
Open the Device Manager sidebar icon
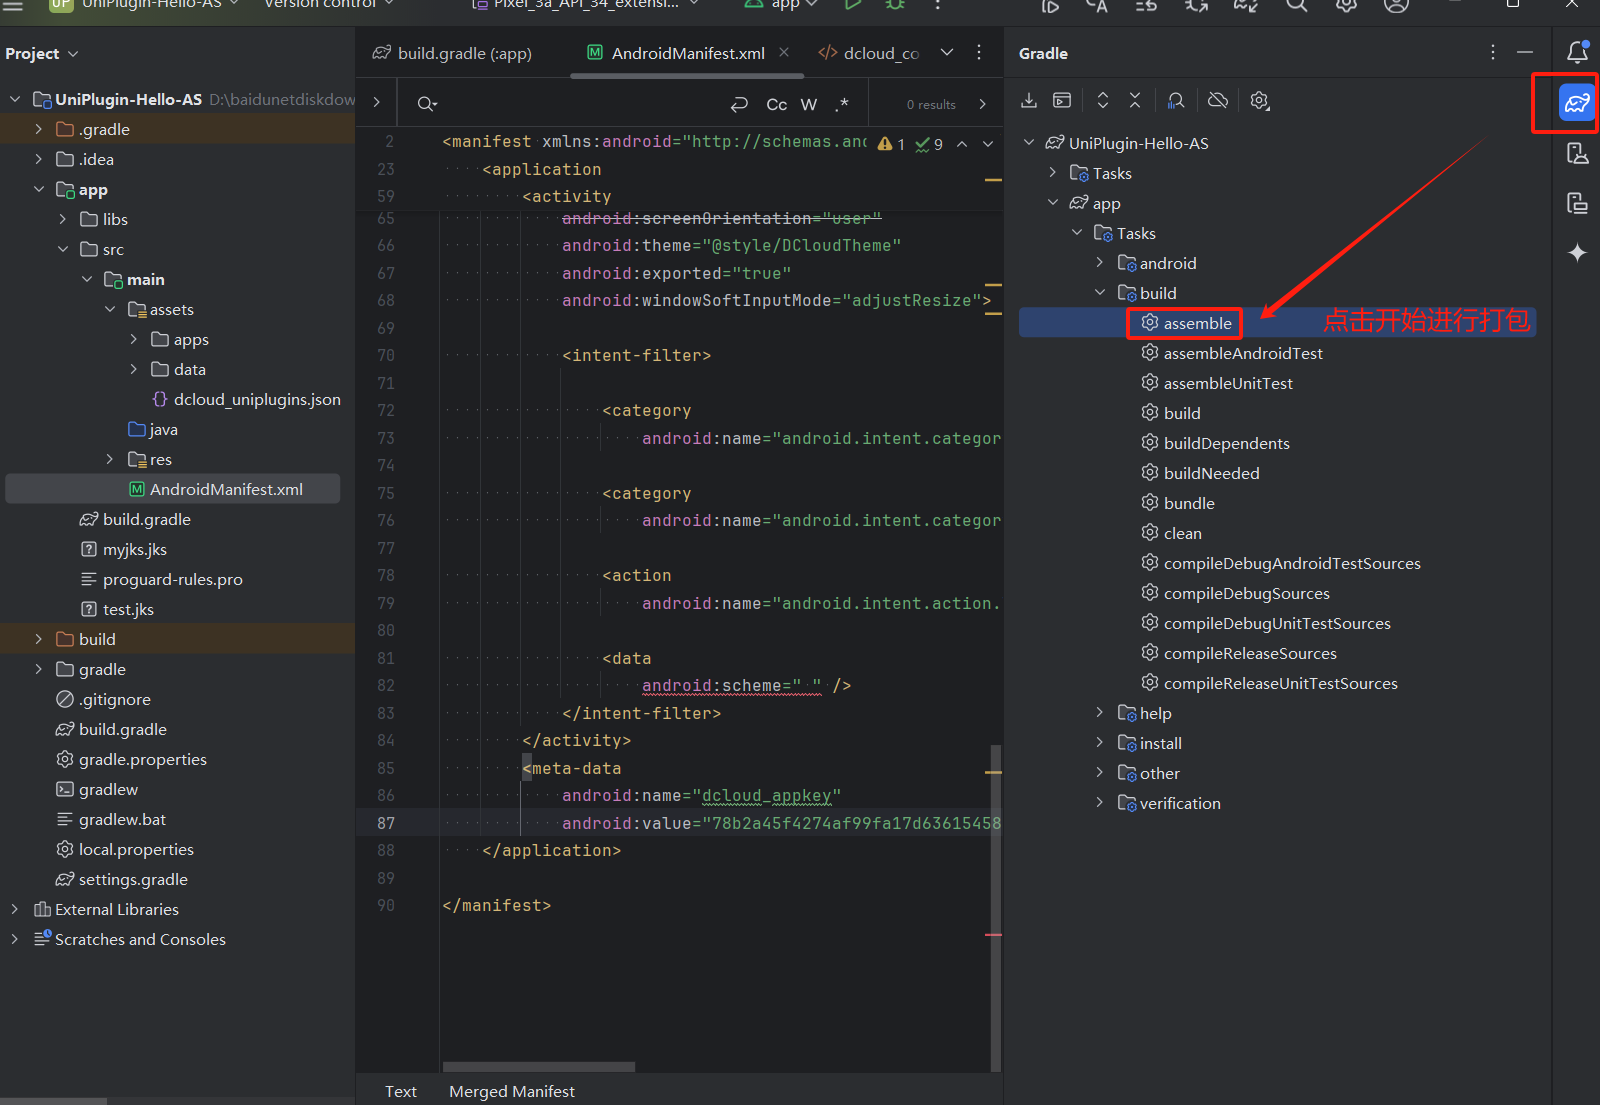[x=1577, y=153]
